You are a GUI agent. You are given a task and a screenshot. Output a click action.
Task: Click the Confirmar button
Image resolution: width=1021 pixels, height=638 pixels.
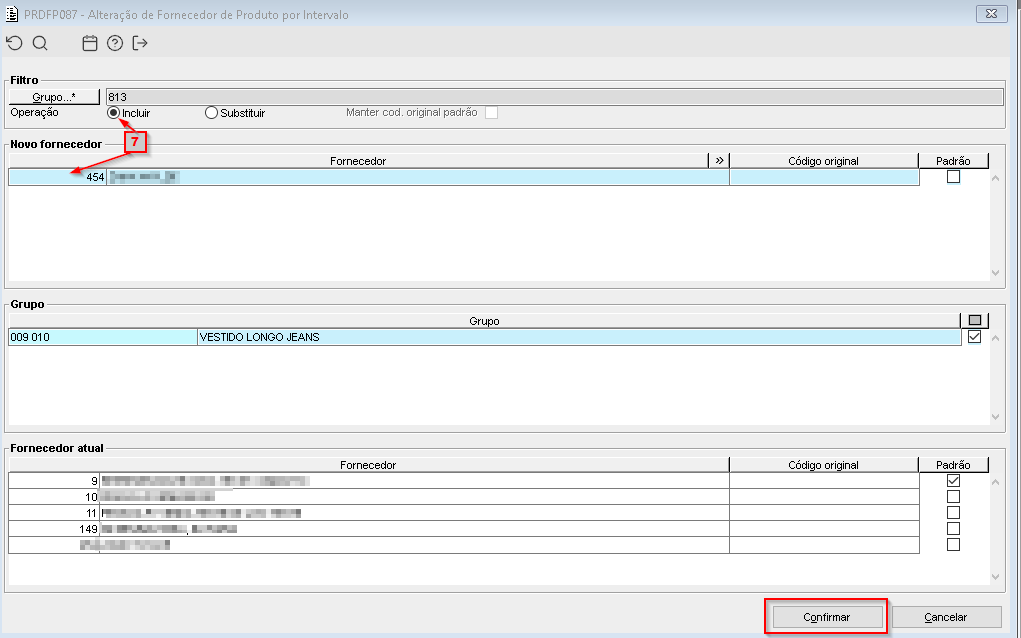826,617
